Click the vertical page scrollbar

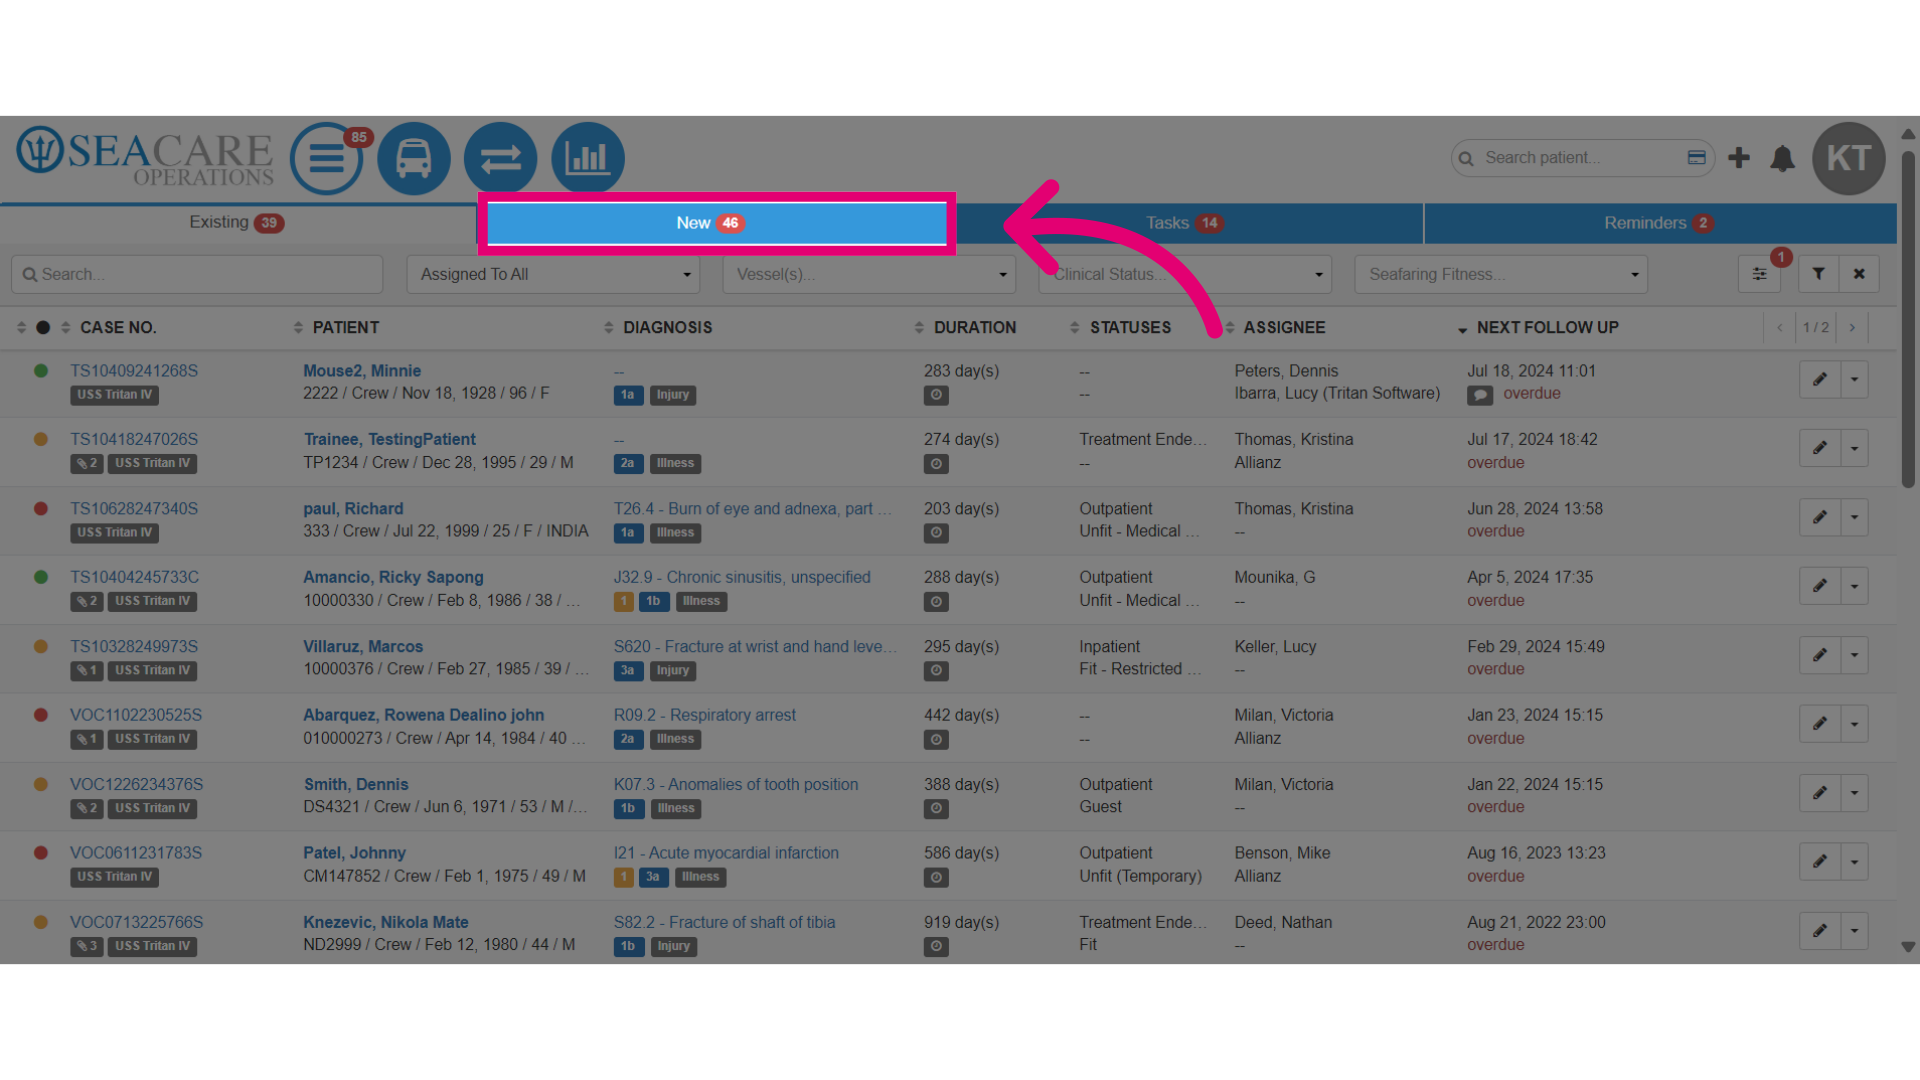click(x=1907, y=320)
